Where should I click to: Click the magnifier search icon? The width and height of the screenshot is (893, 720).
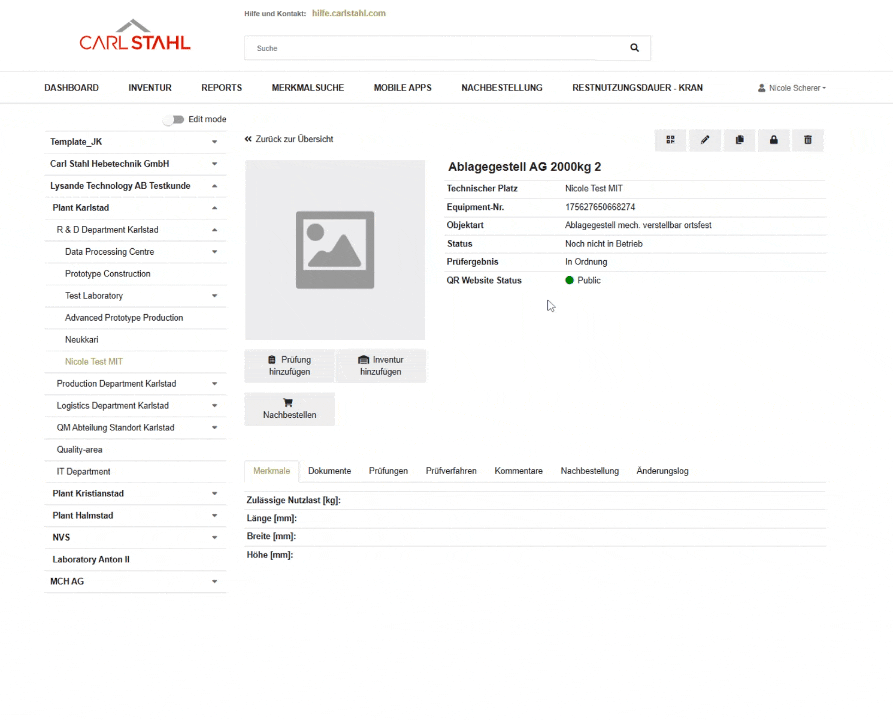pyautogui.click(x=634, y=48)
